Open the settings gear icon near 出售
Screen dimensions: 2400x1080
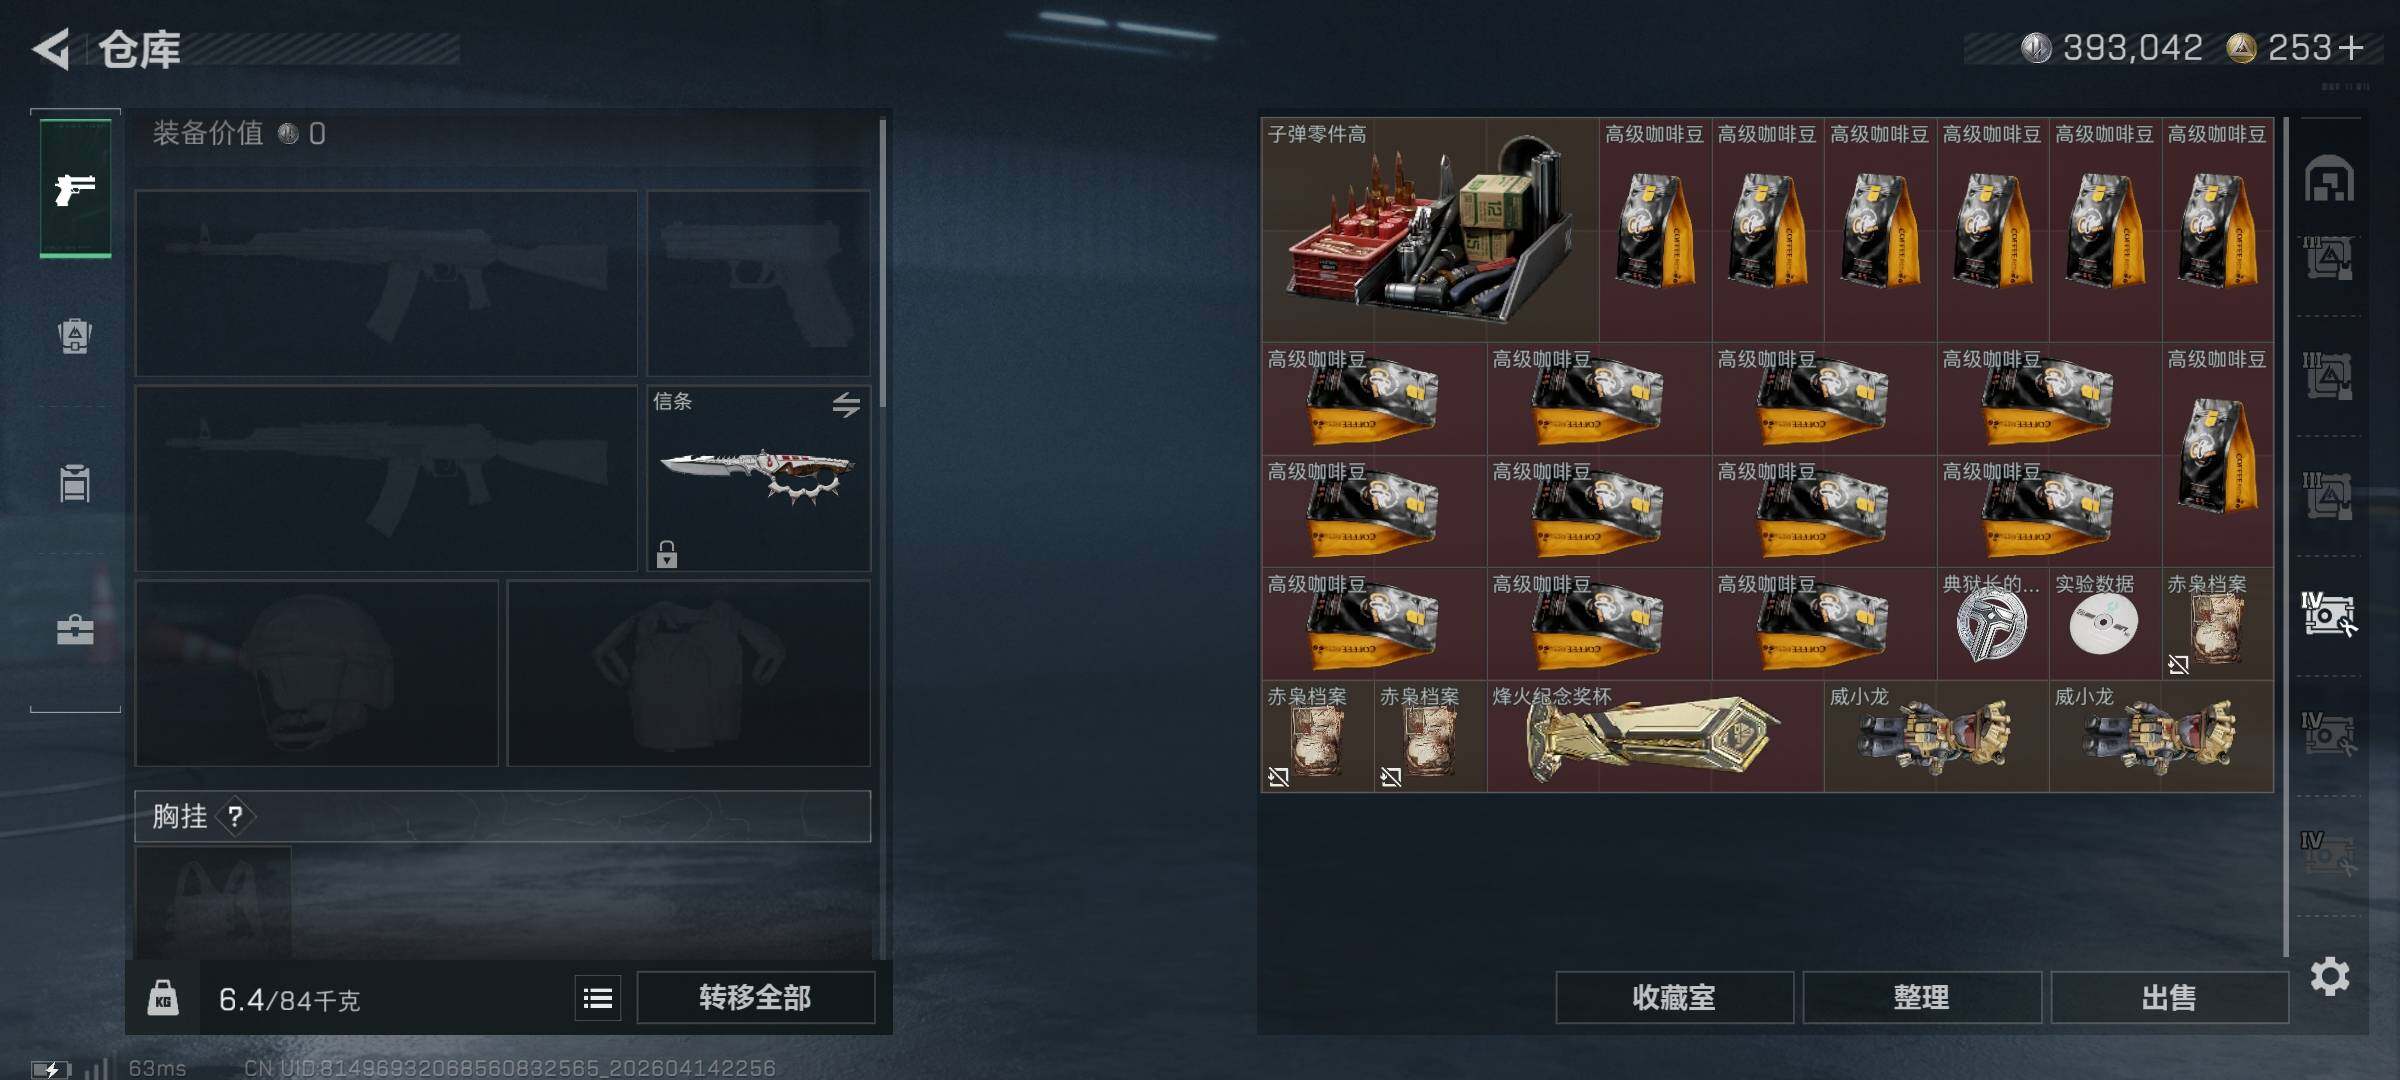coord(2330,976)
